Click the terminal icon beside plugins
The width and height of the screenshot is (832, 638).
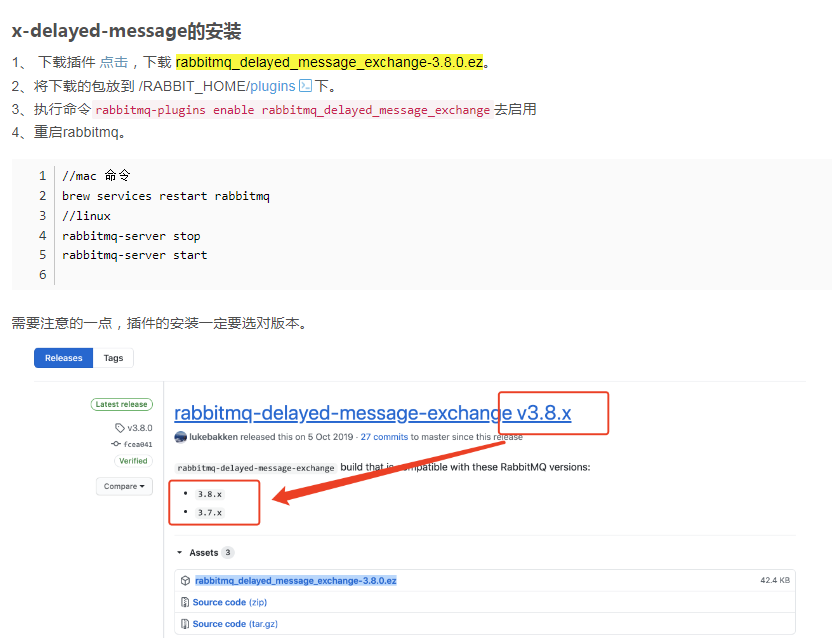coord(305,85)
